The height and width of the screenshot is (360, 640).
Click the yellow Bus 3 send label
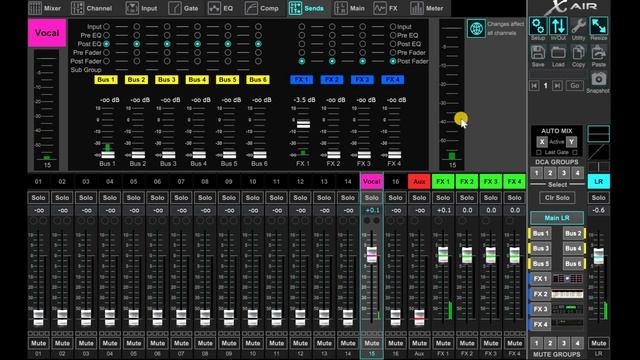pos(167,80)
